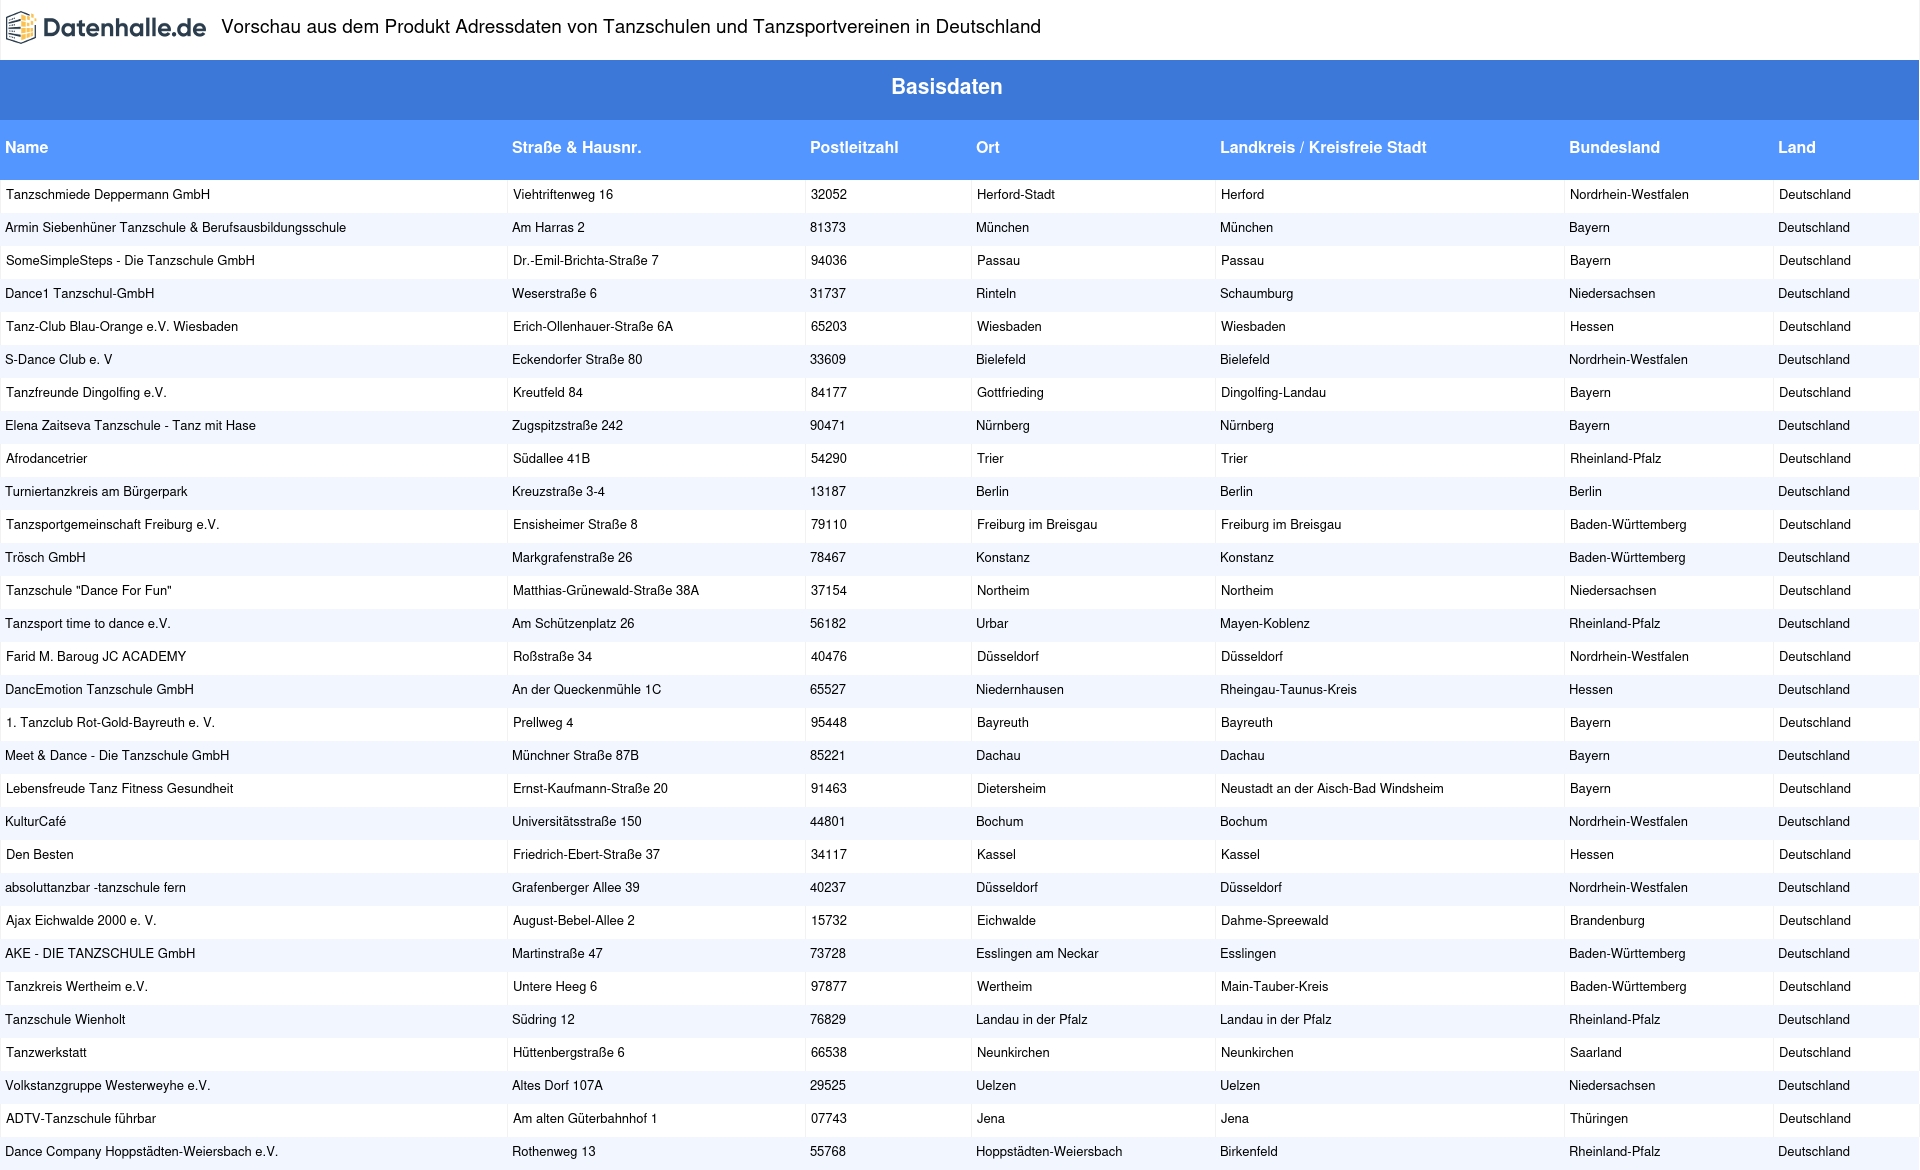Screen dimensions: 1920x1170
Task: Select the Landkreis cell Main-Tauber-Kreis
Action: coord(1275,987)
